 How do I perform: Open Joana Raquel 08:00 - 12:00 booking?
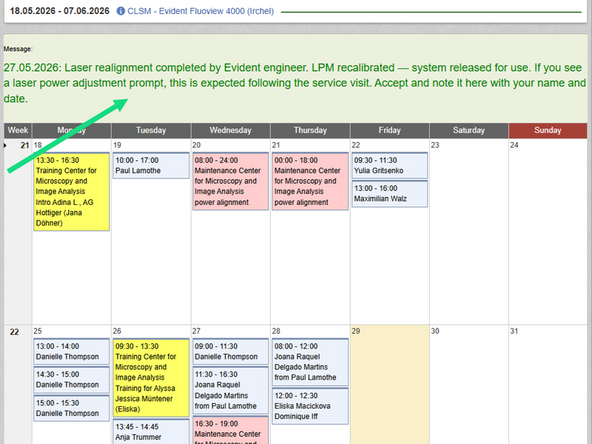pos(310,362)
